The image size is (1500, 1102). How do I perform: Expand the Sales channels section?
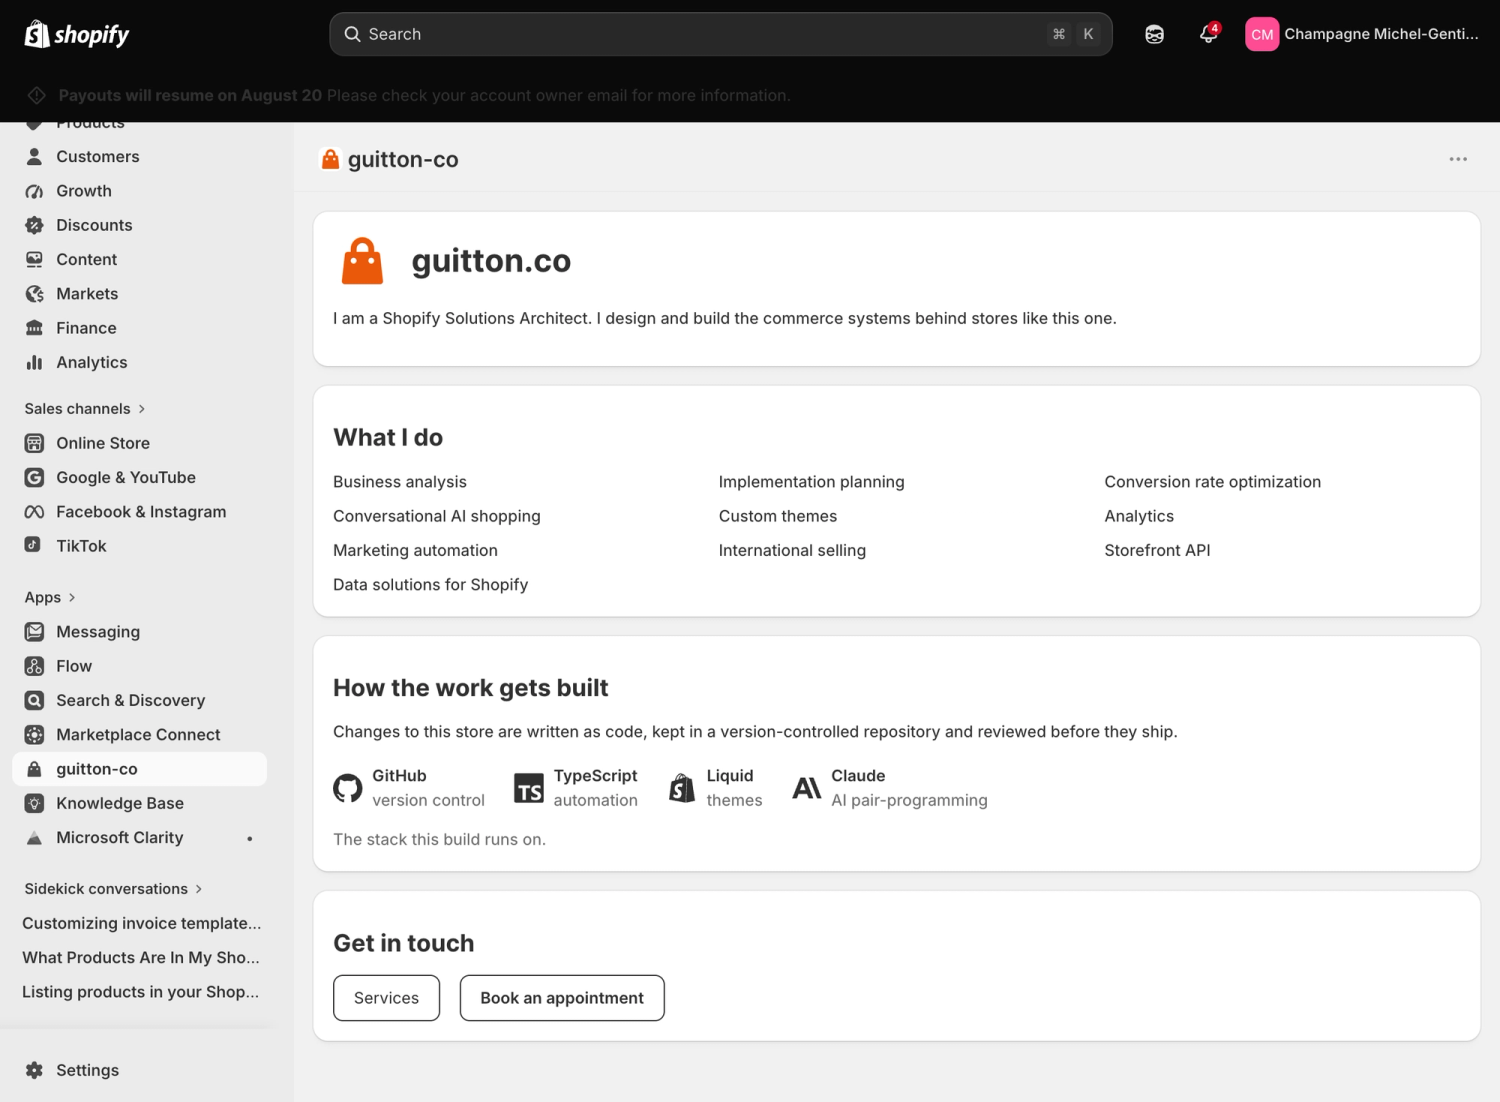point(85,409)
